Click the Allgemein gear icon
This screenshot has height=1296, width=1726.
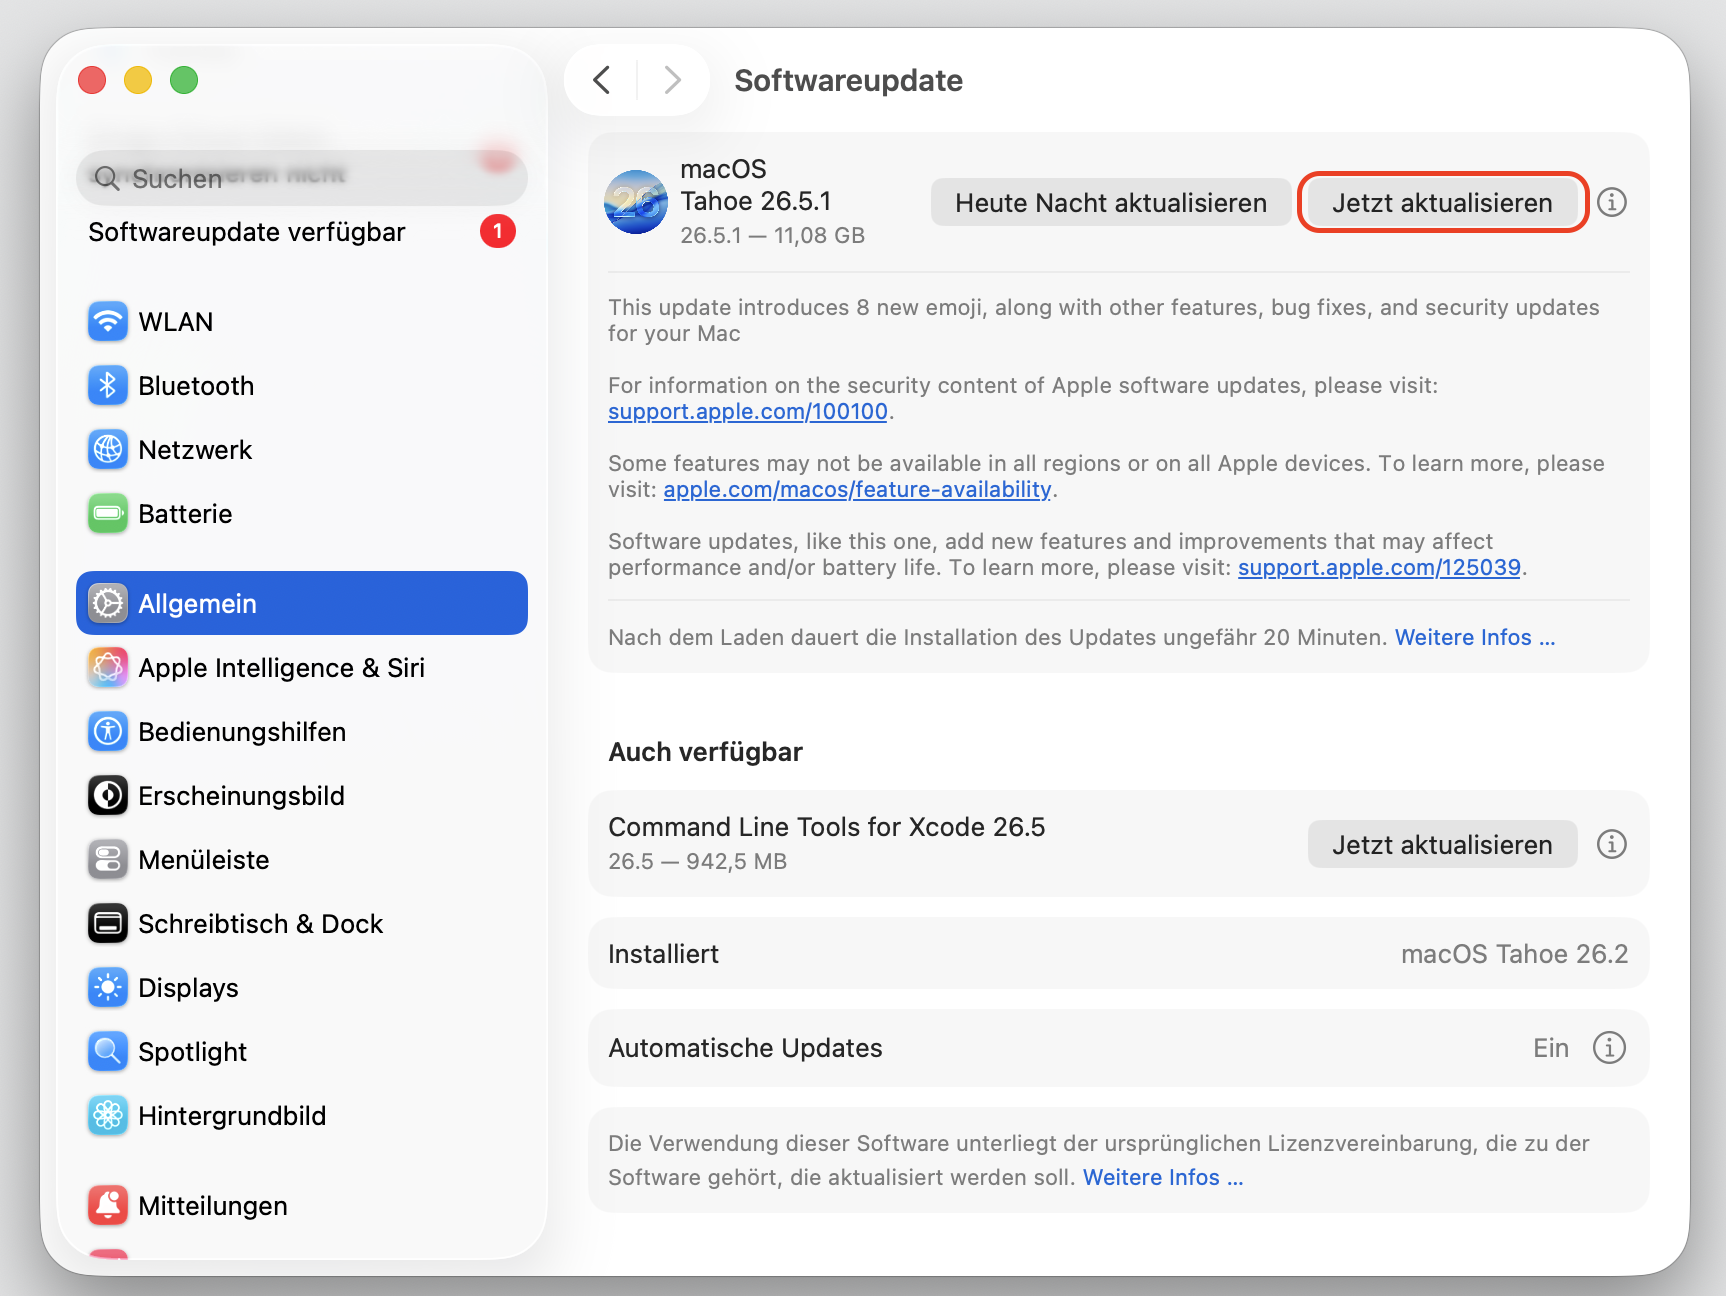108,604
